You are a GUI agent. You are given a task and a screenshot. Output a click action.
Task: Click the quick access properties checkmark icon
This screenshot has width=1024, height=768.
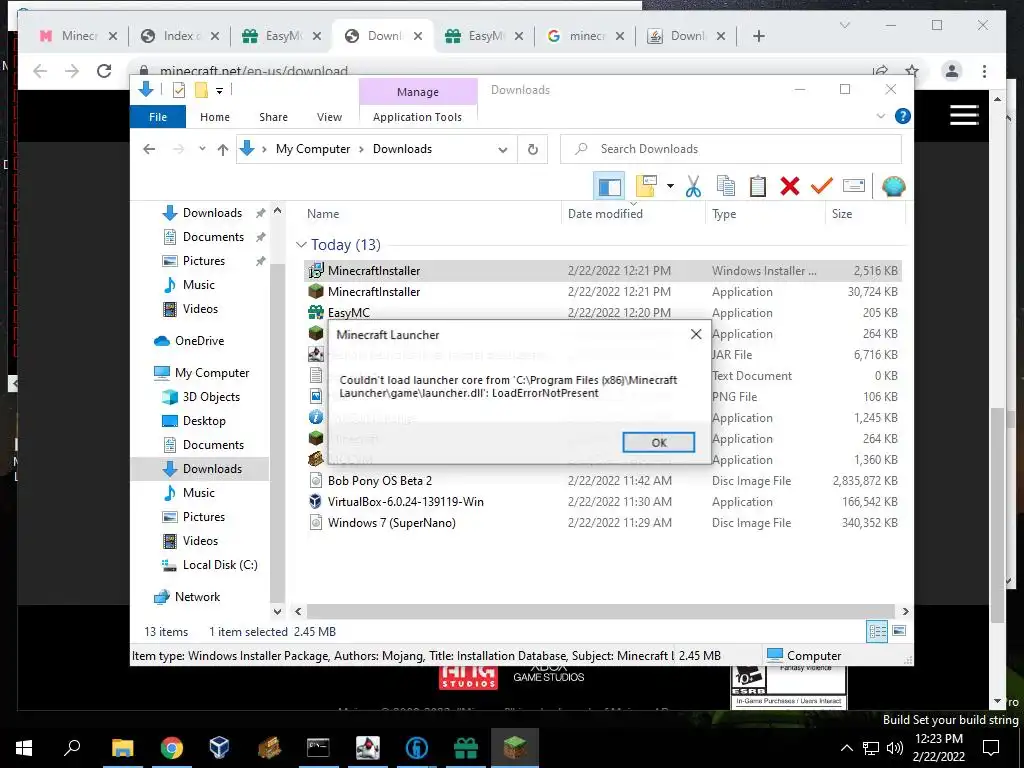coord(178,90)
